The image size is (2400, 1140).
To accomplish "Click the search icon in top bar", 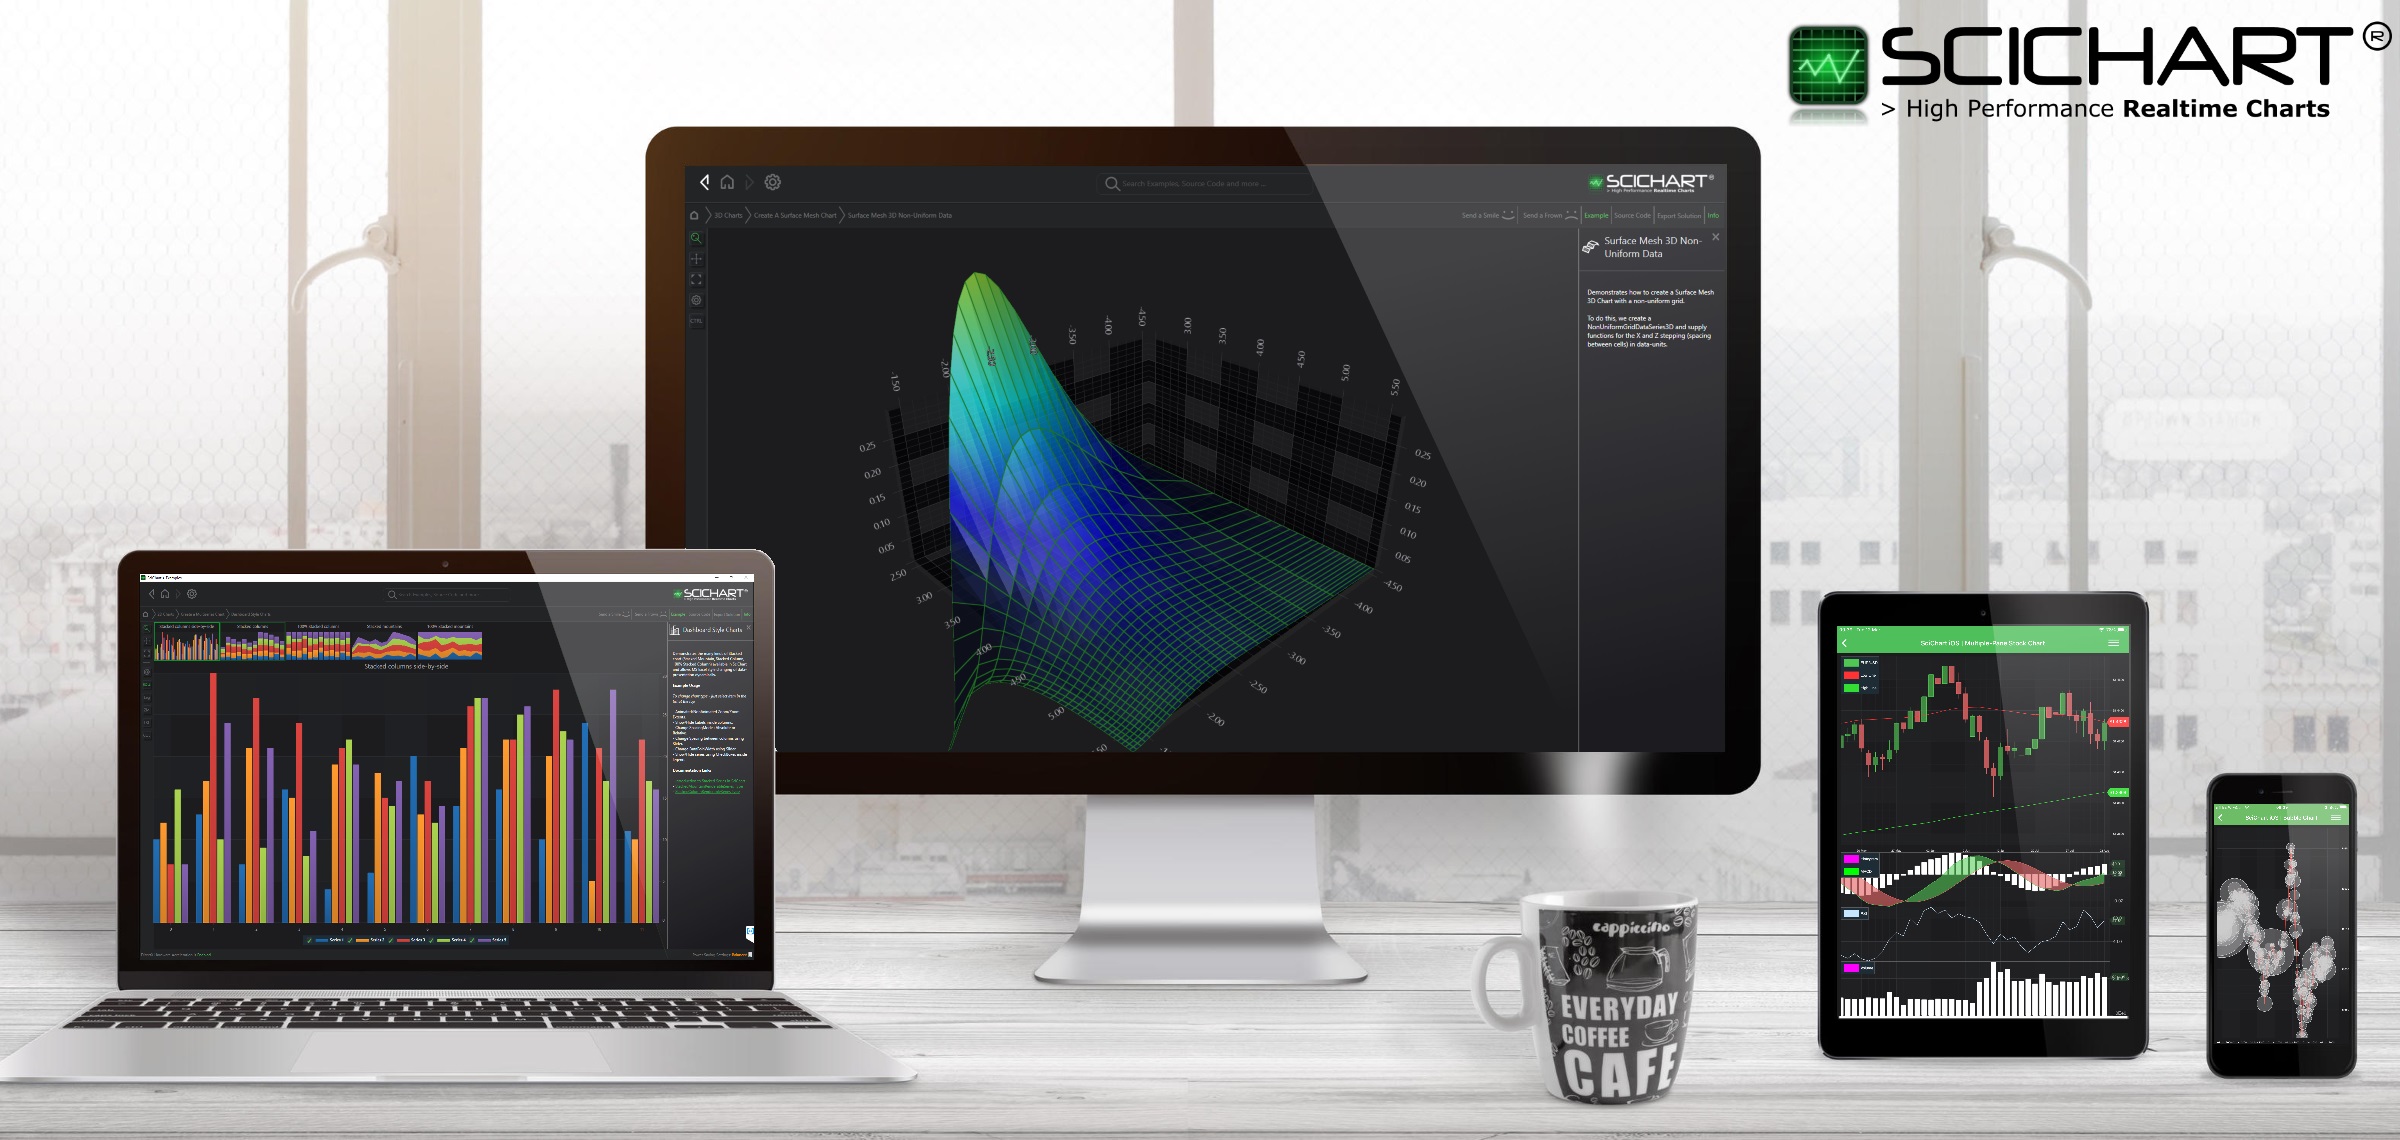I will tap(1108, 184).
